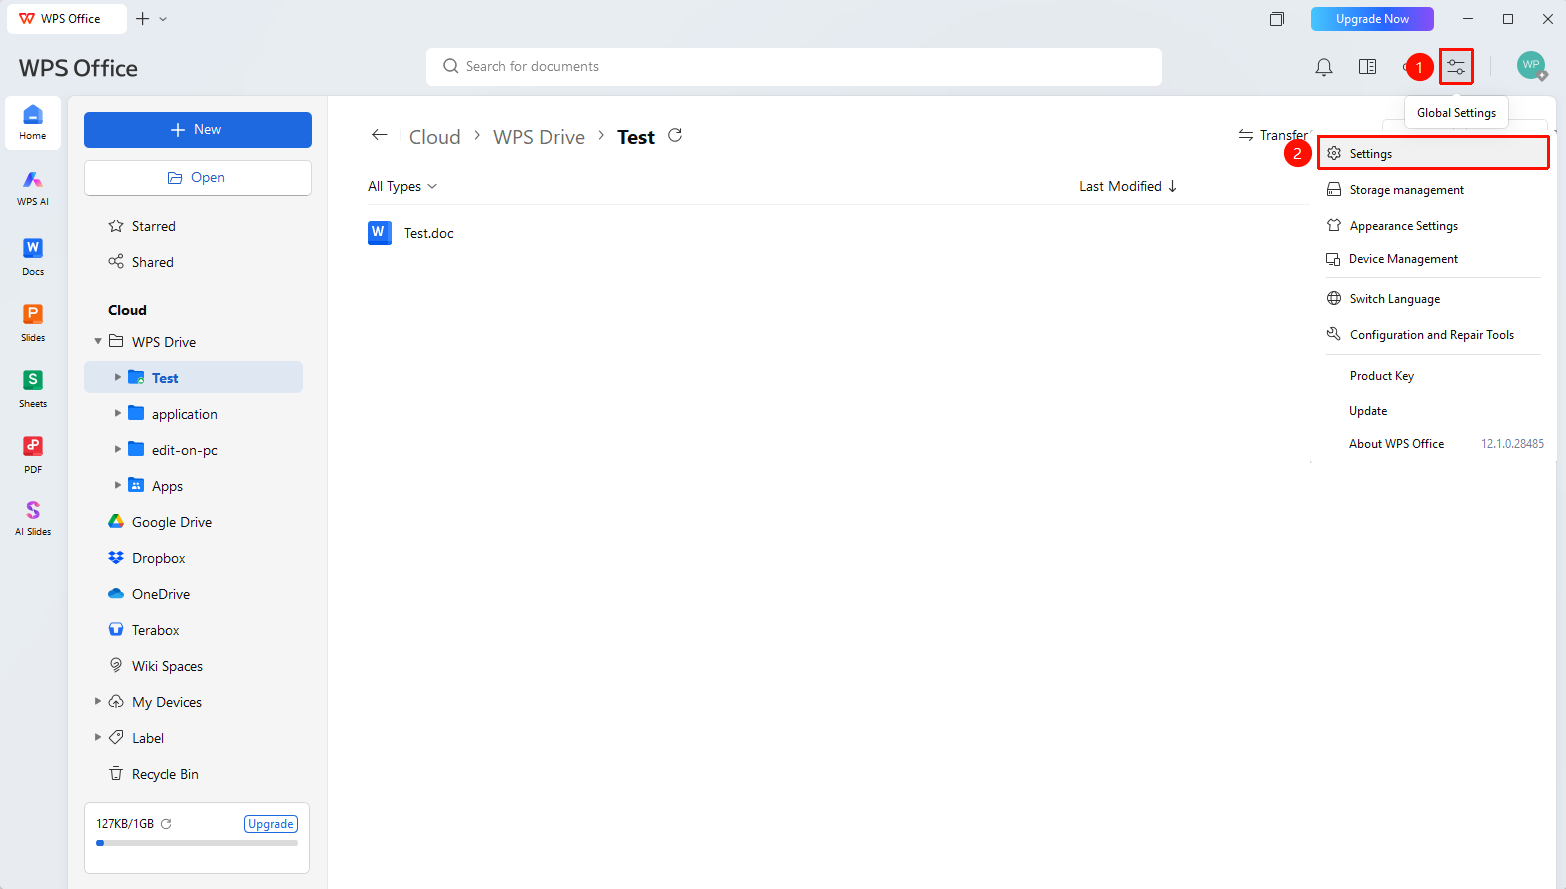Click the Upgrade Now button
This screenshot has height=889, width=1566.
click(1372, 19)
